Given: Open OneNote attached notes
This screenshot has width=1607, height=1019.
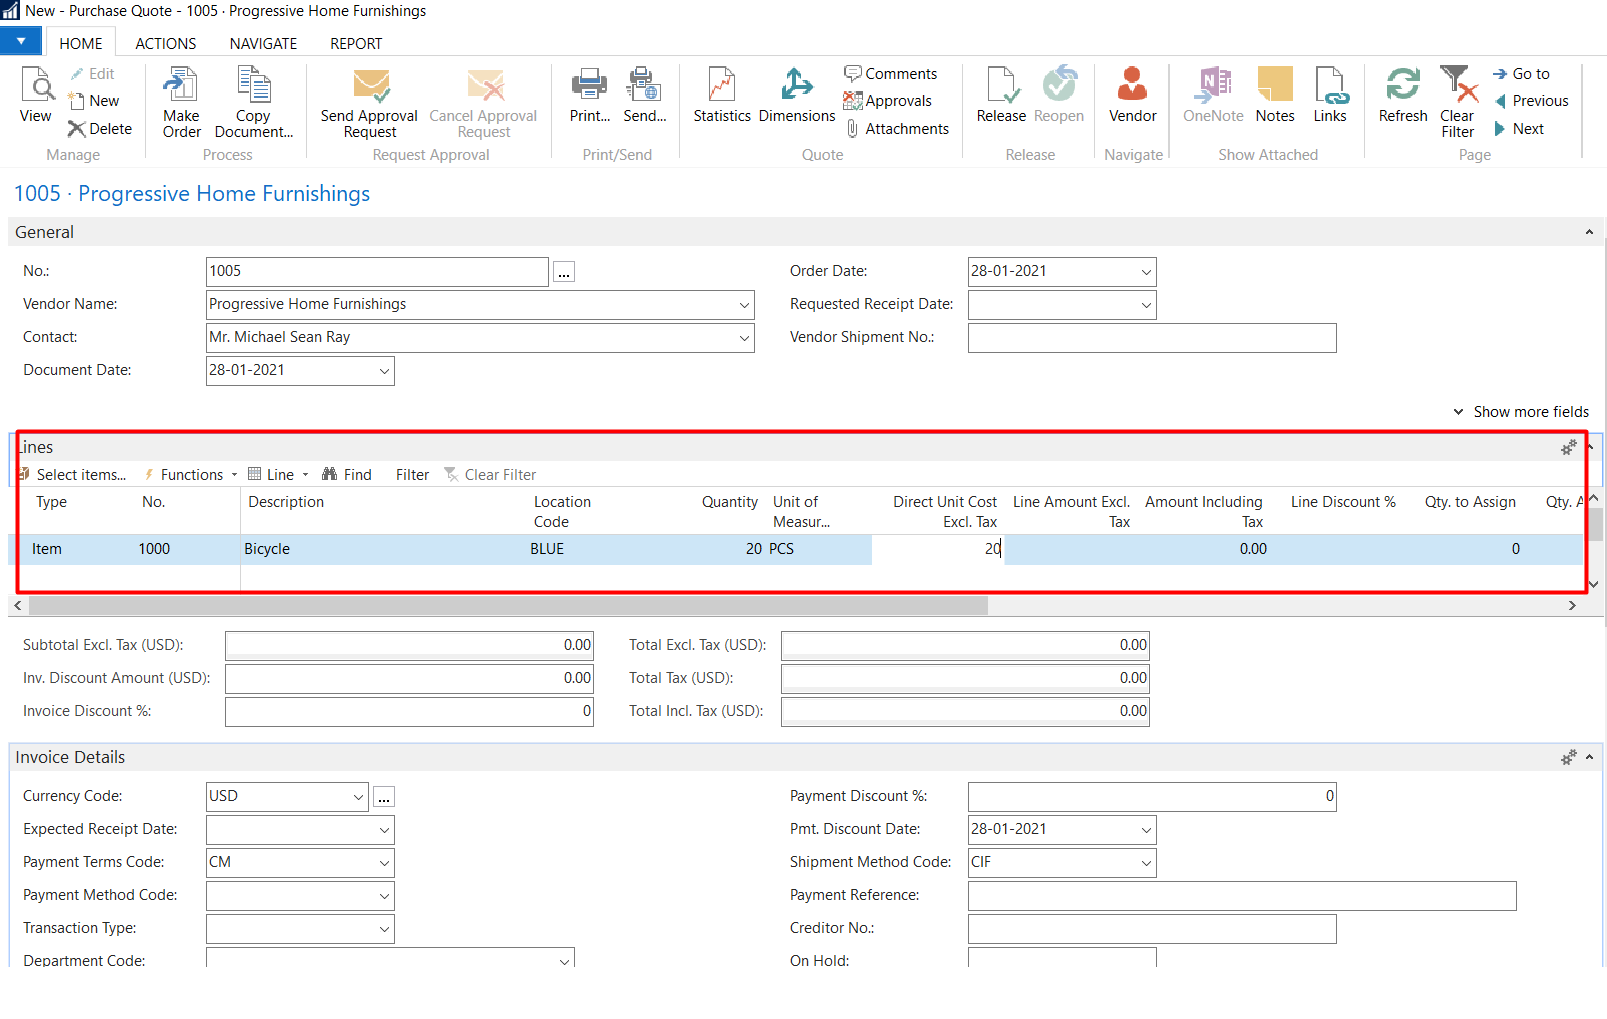Looking at the screenshot, I should click(1213, 95).
